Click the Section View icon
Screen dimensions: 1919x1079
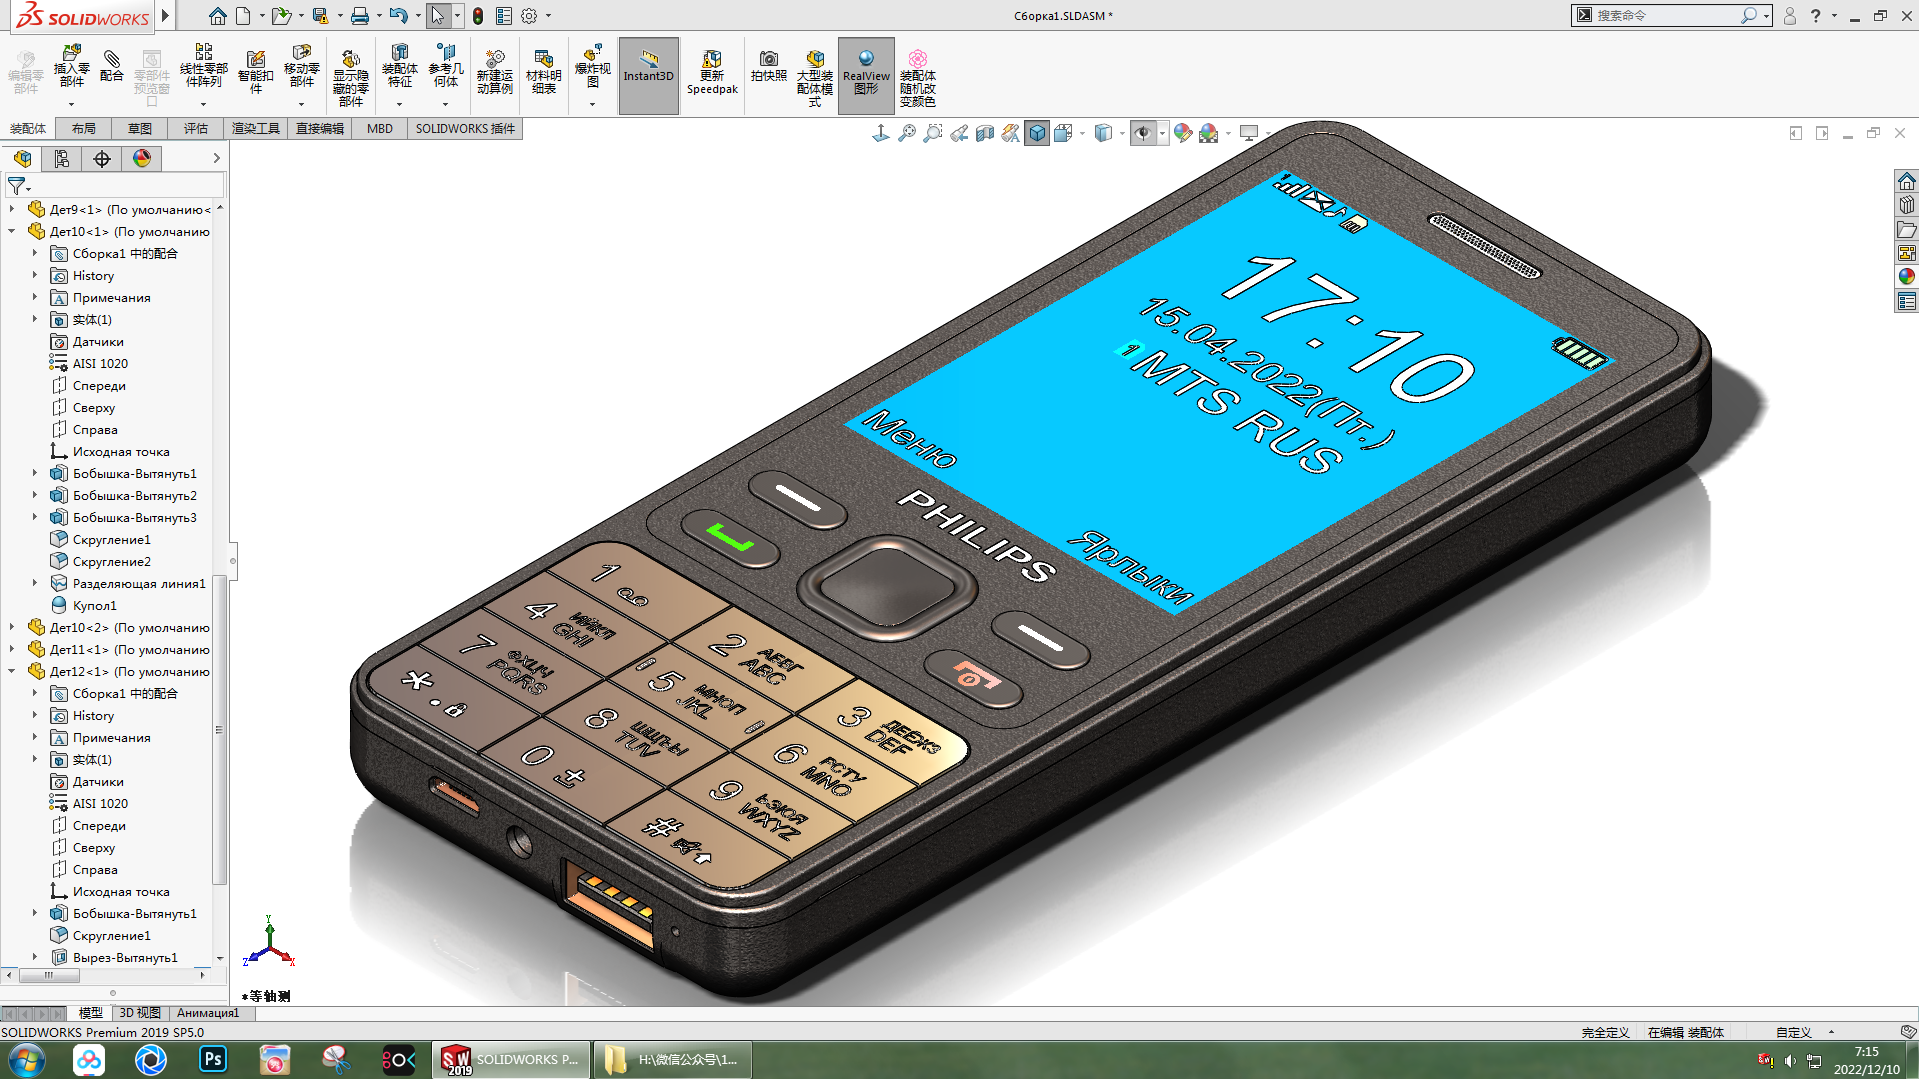[985, 133]
